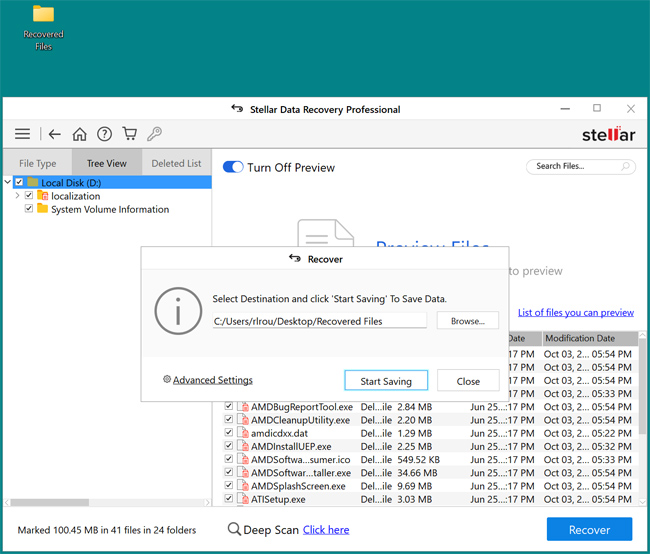This screenshot has height=554, width=650.
Task: Click the localization folder icon
Action: (x=42, y=195)
